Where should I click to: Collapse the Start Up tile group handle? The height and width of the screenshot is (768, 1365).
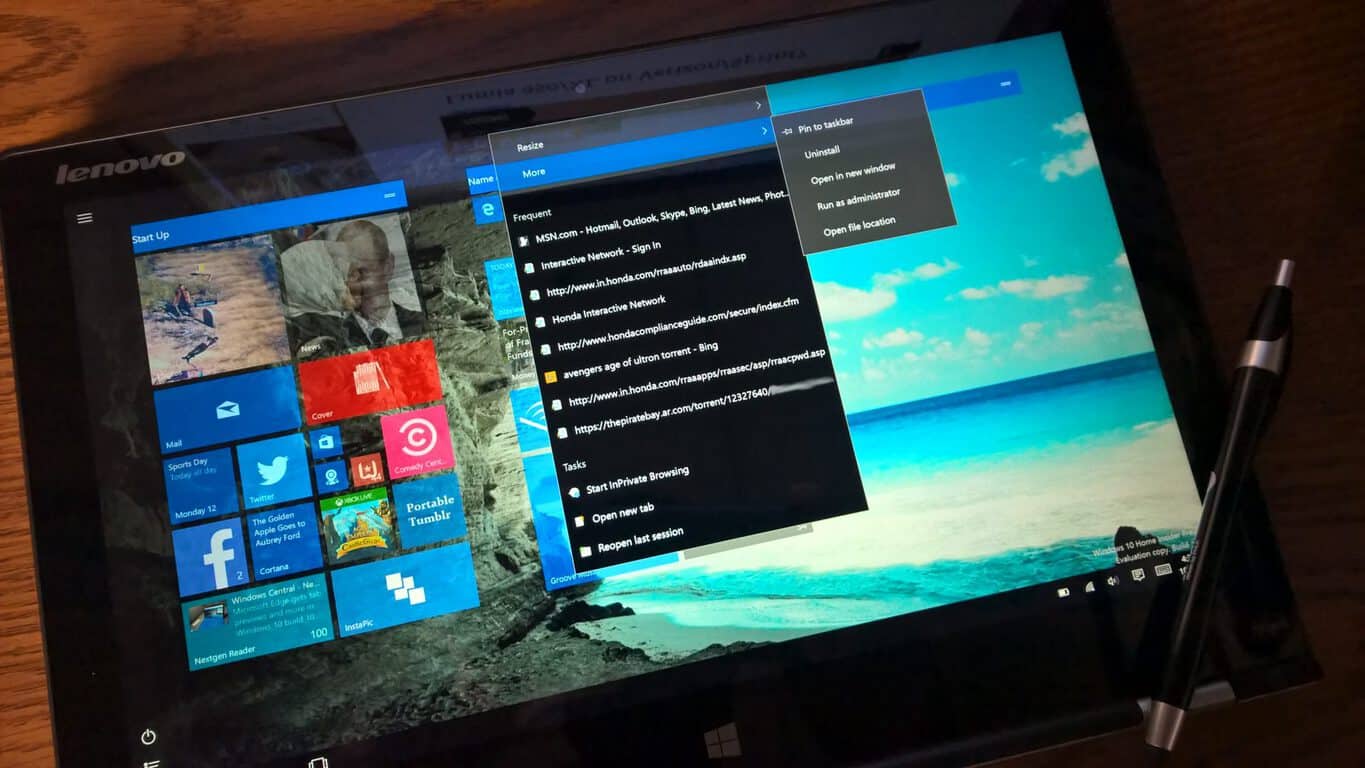[x=389, y=197]
